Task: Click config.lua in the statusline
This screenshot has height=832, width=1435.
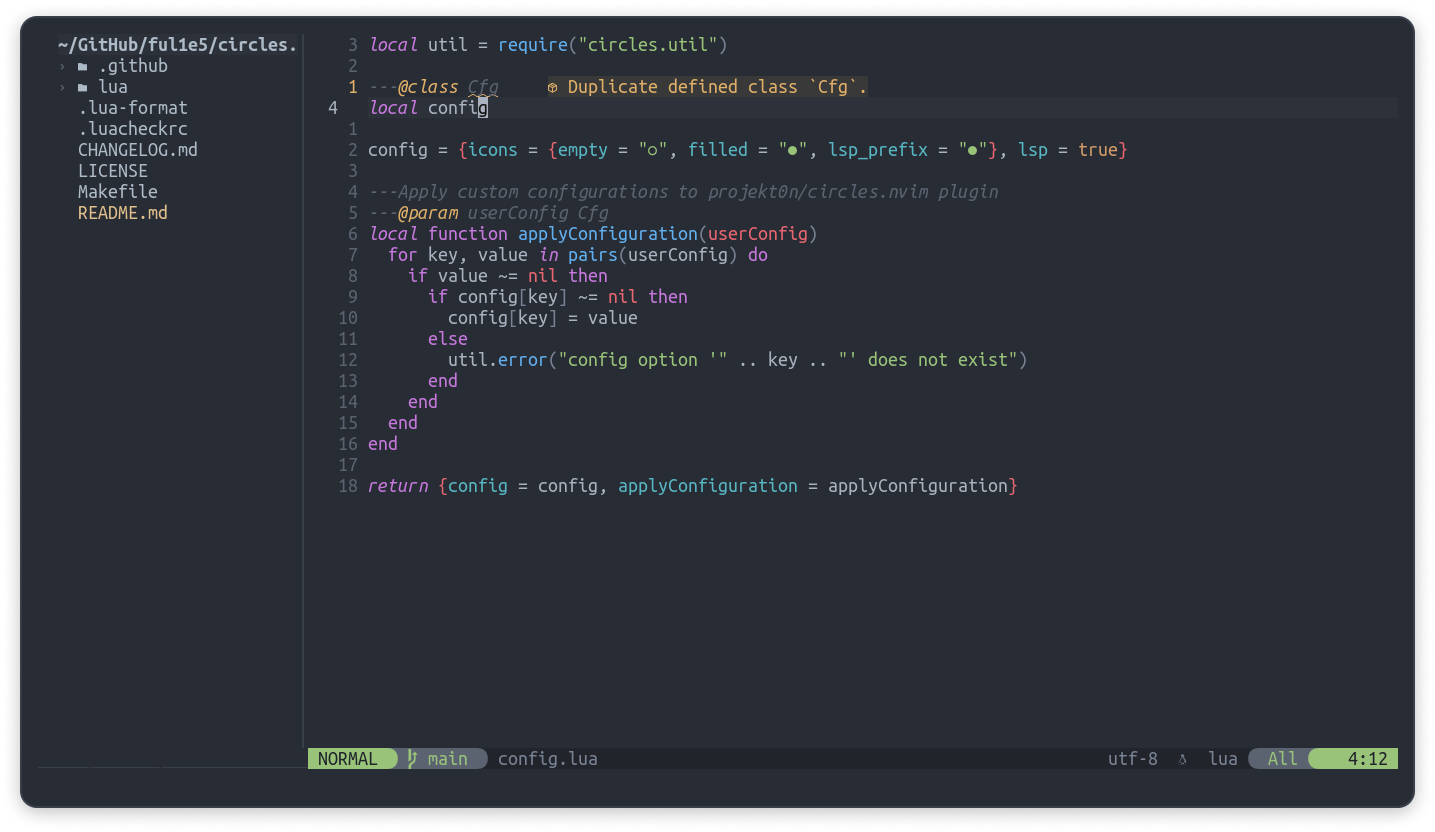Action: point(547,758)
